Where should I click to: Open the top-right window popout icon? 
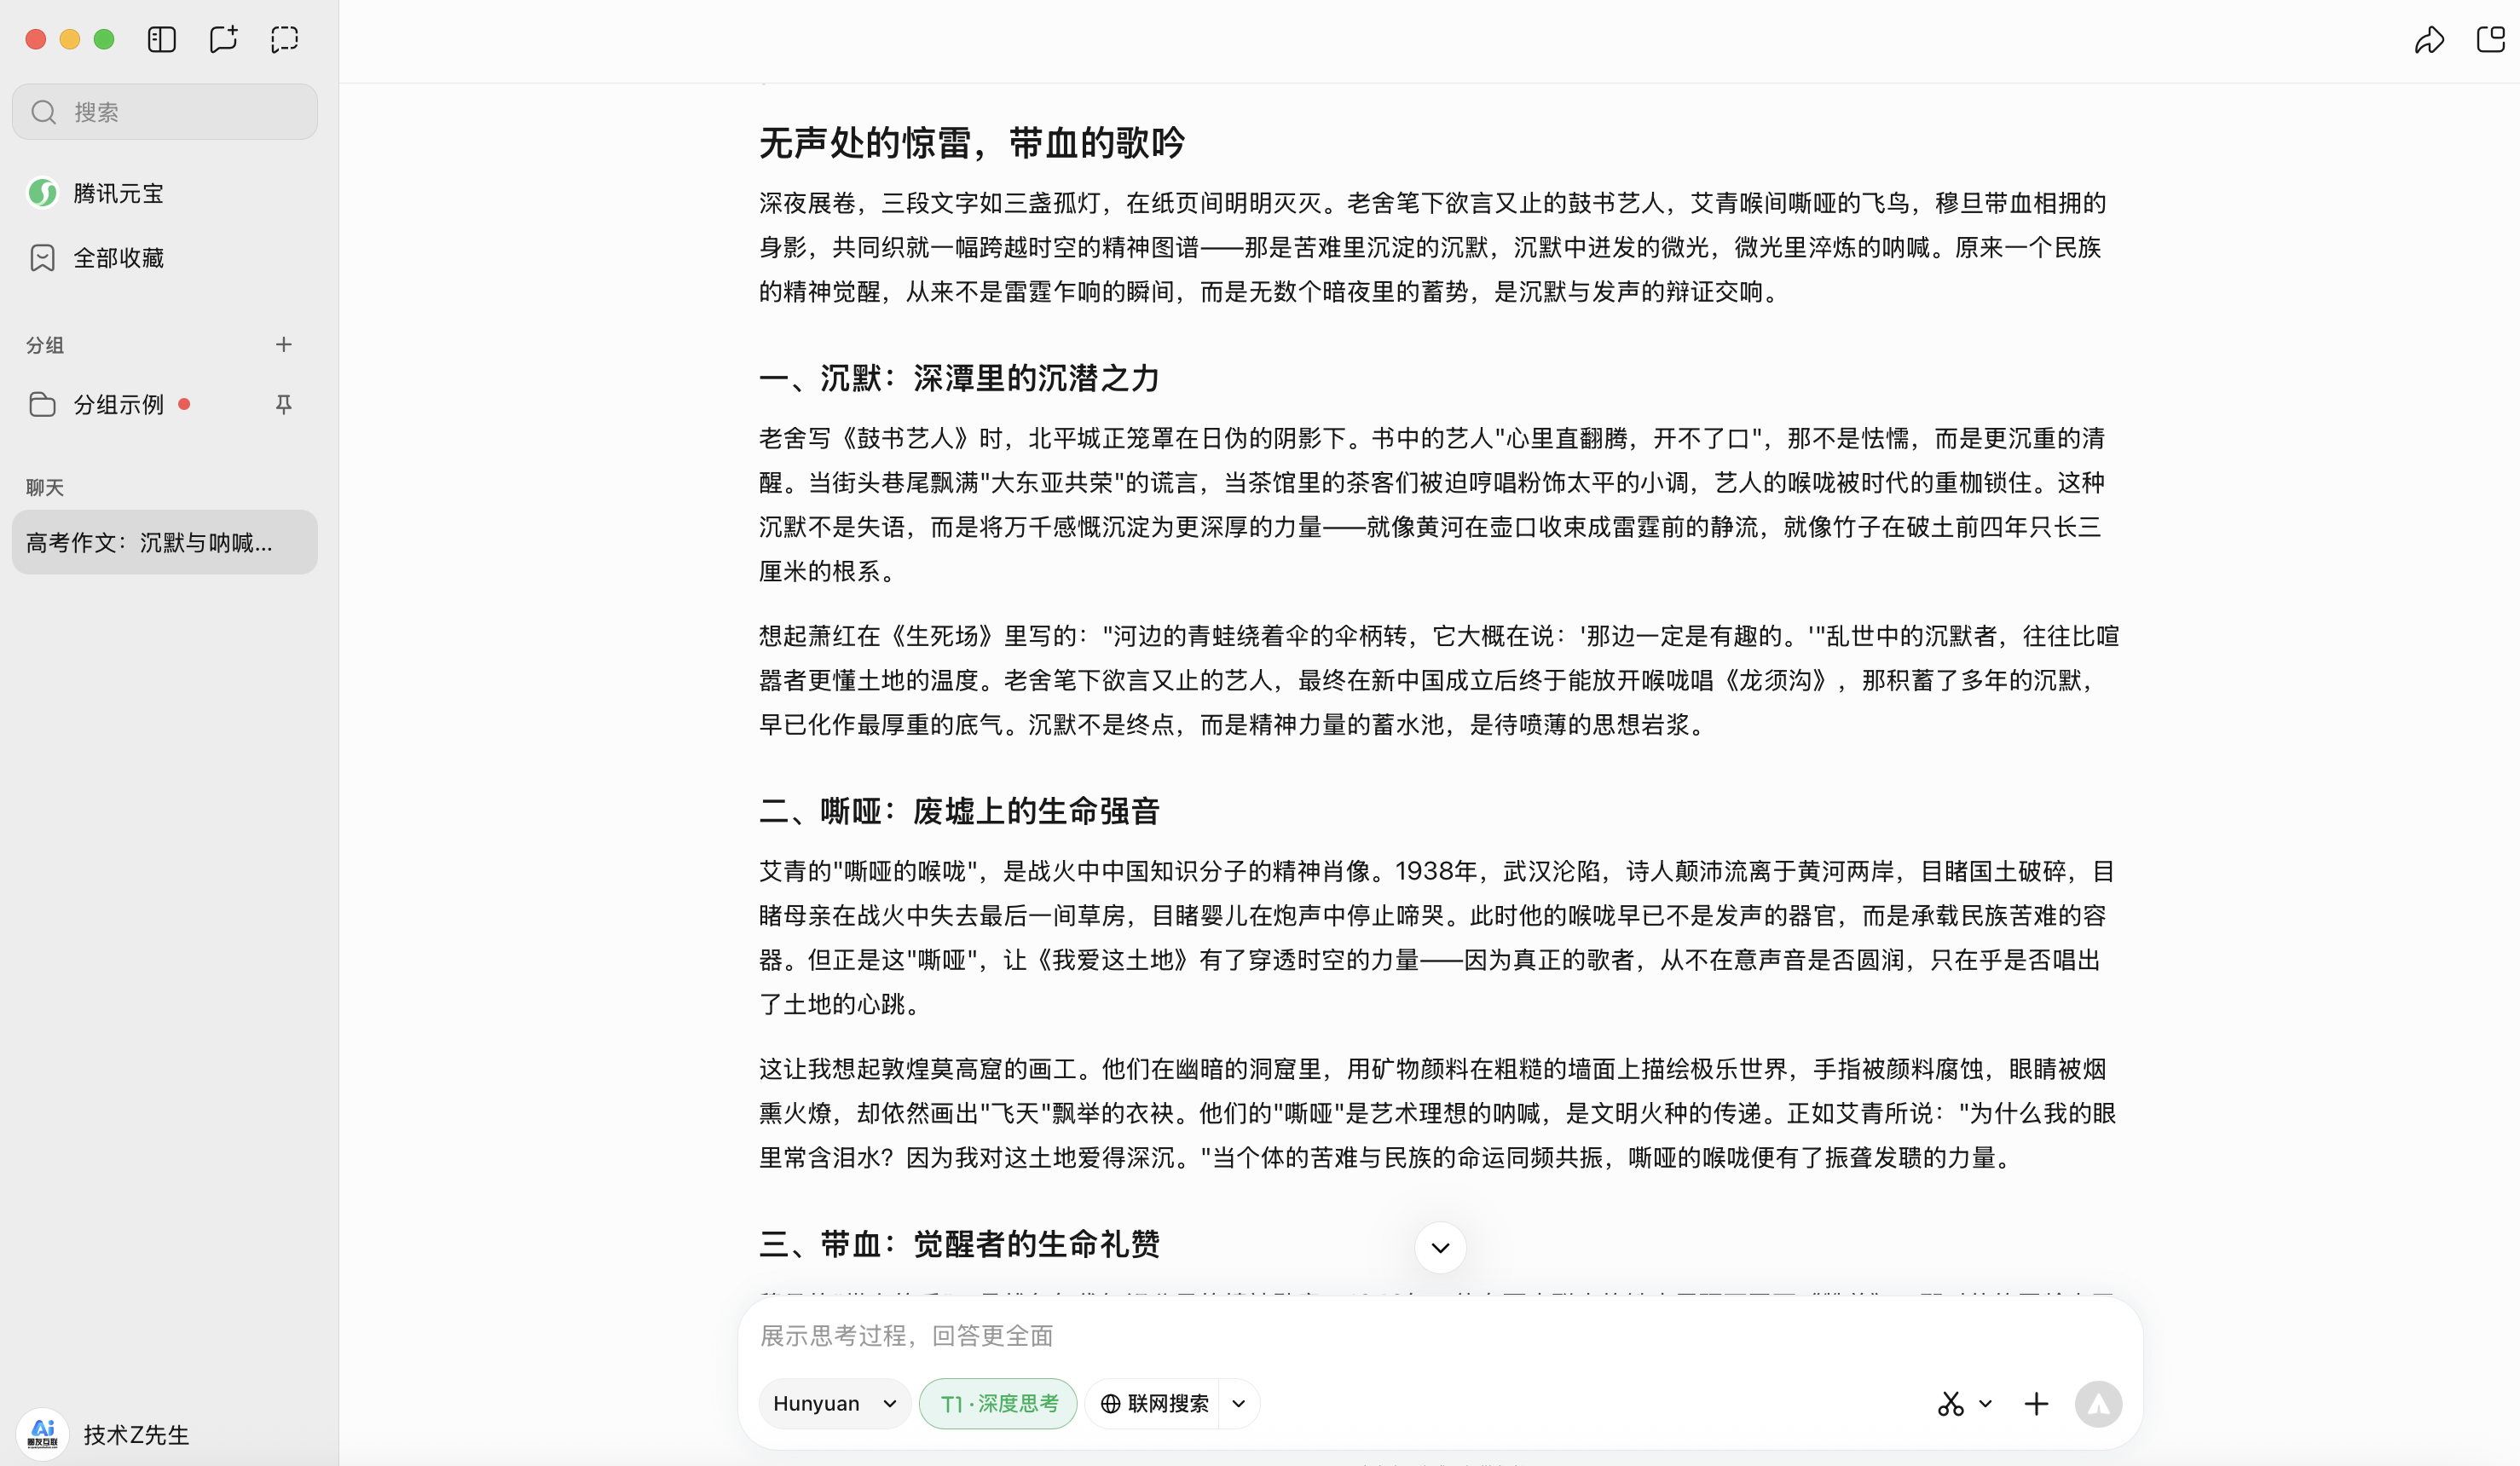point(2490,39)
